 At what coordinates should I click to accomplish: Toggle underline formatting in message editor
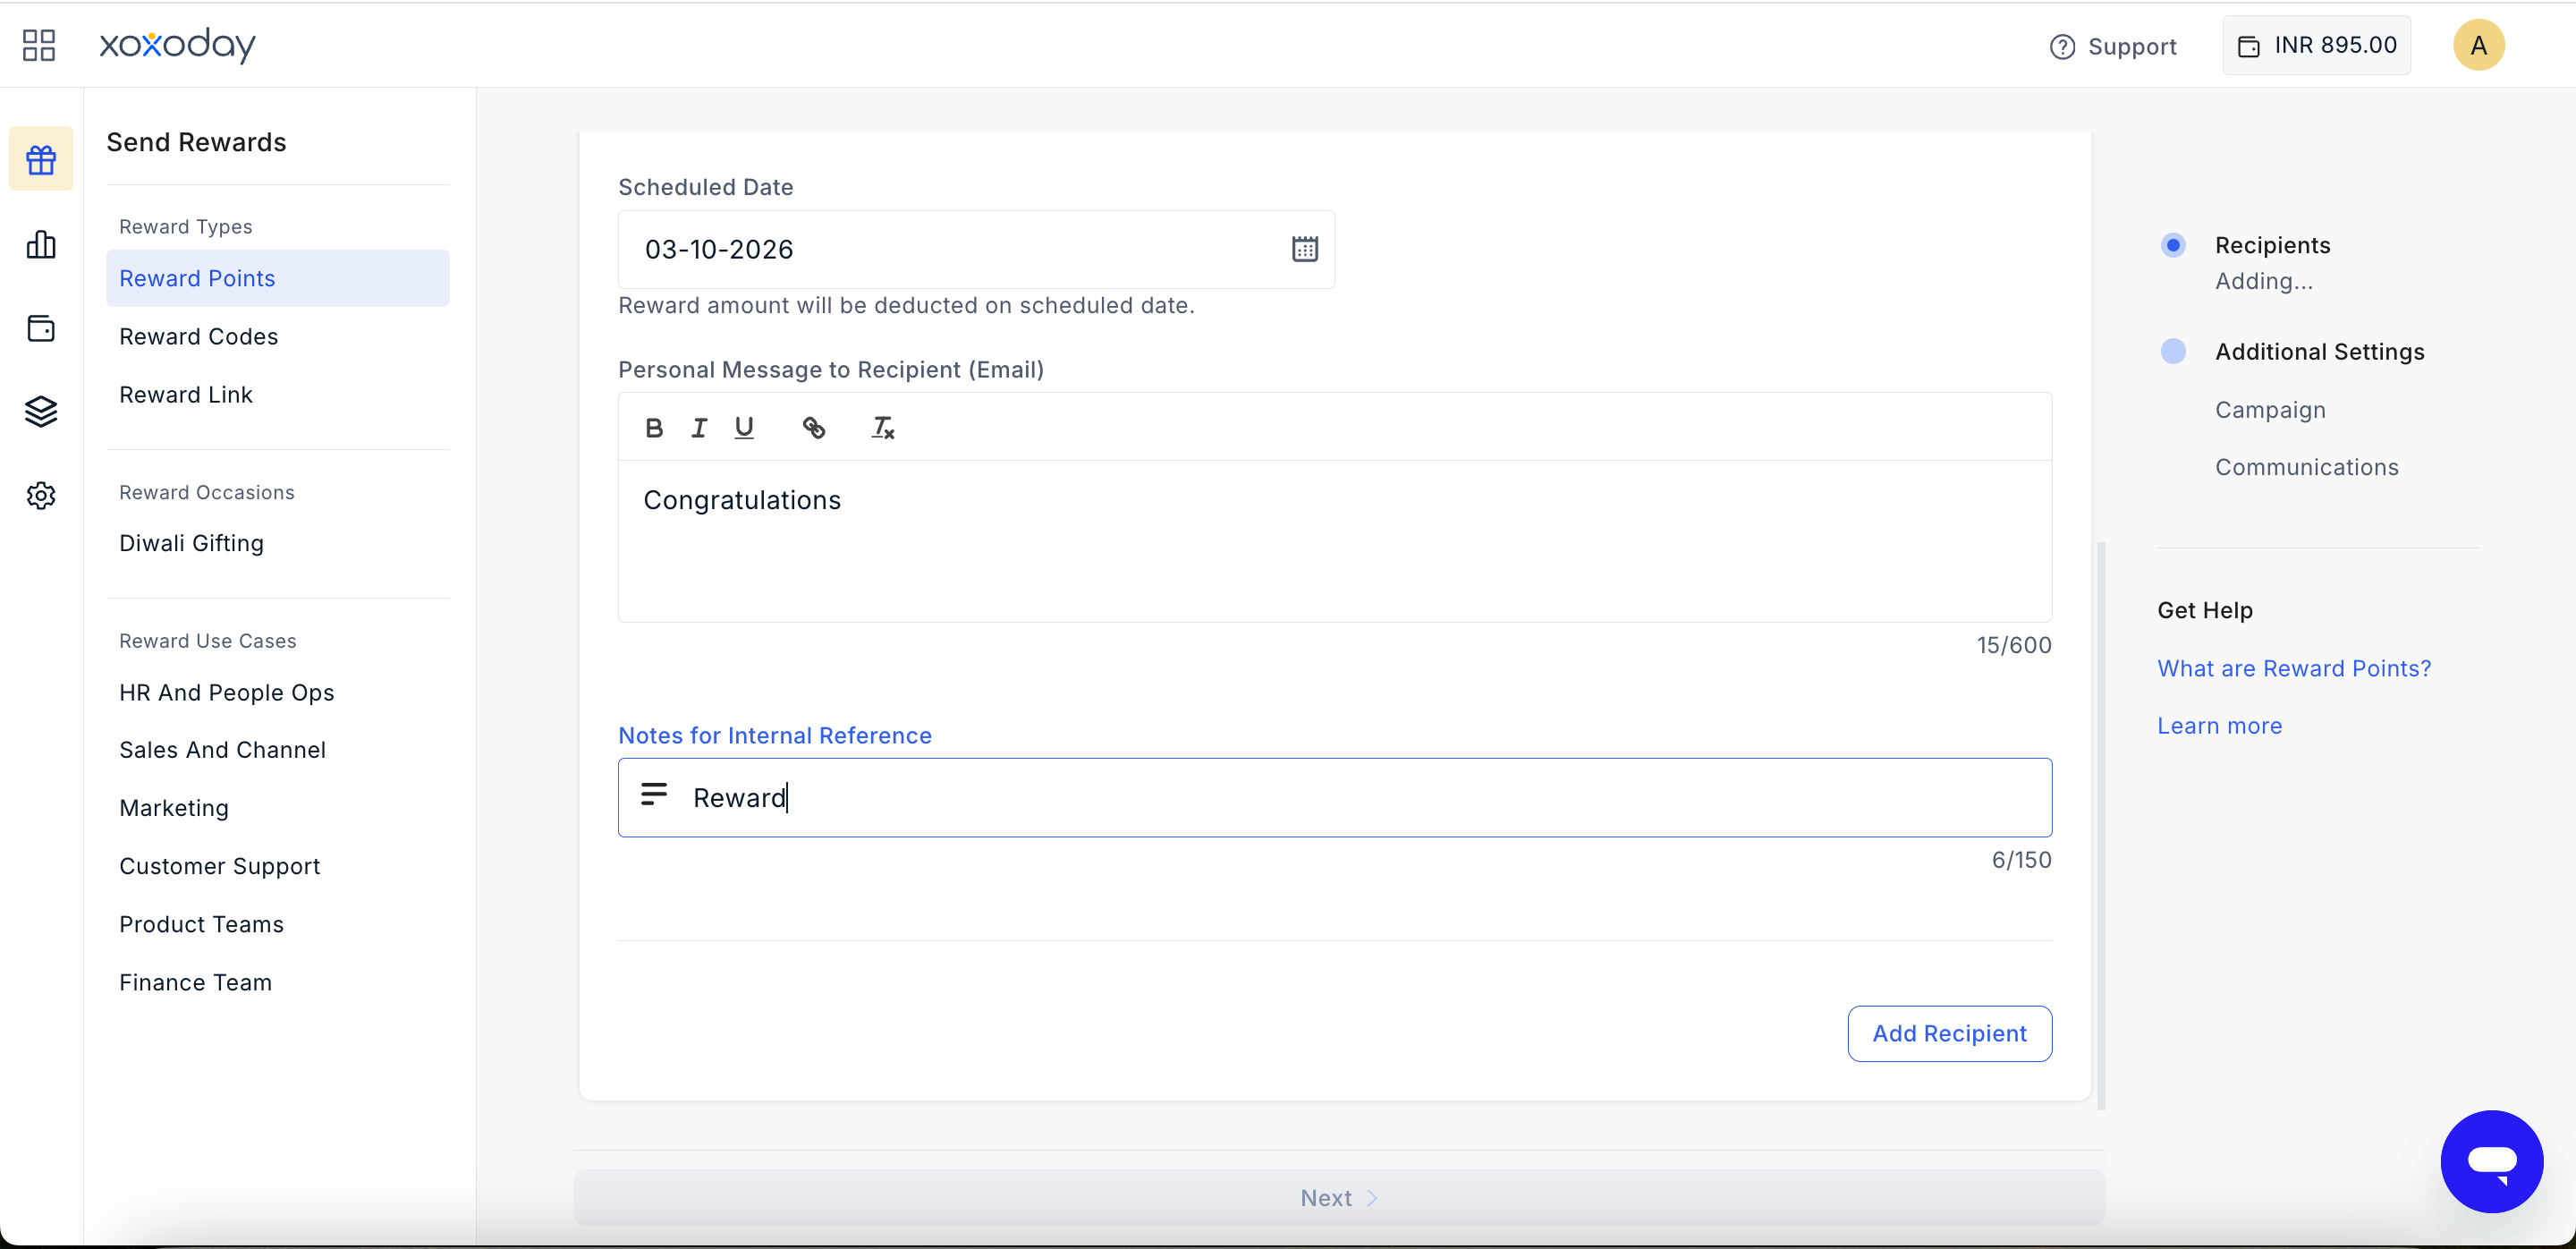point(744,428)
